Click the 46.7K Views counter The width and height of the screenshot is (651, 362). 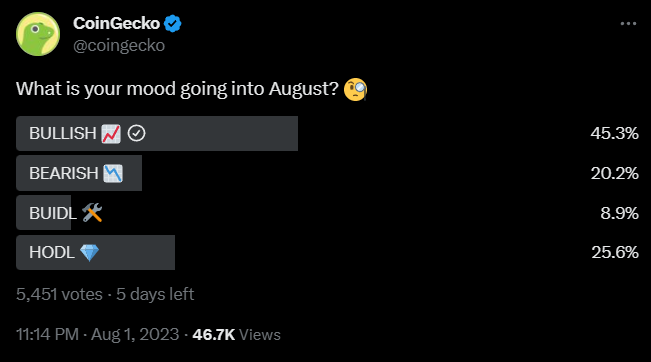tap(237, 335)
